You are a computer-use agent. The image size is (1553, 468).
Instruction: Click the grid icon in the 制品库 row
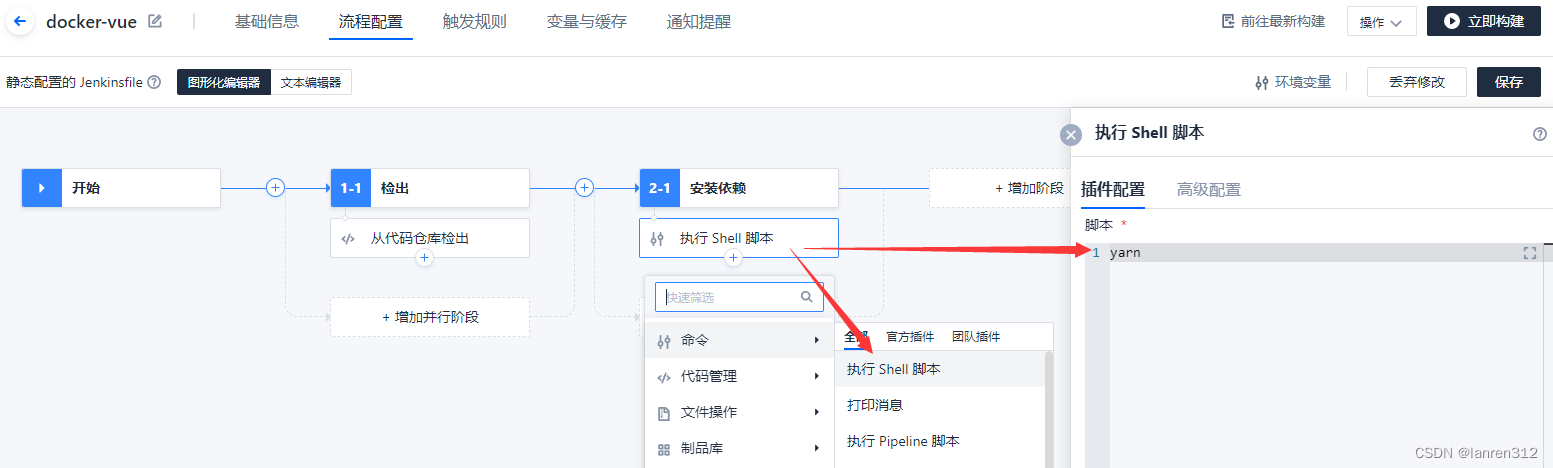(664, 449)
